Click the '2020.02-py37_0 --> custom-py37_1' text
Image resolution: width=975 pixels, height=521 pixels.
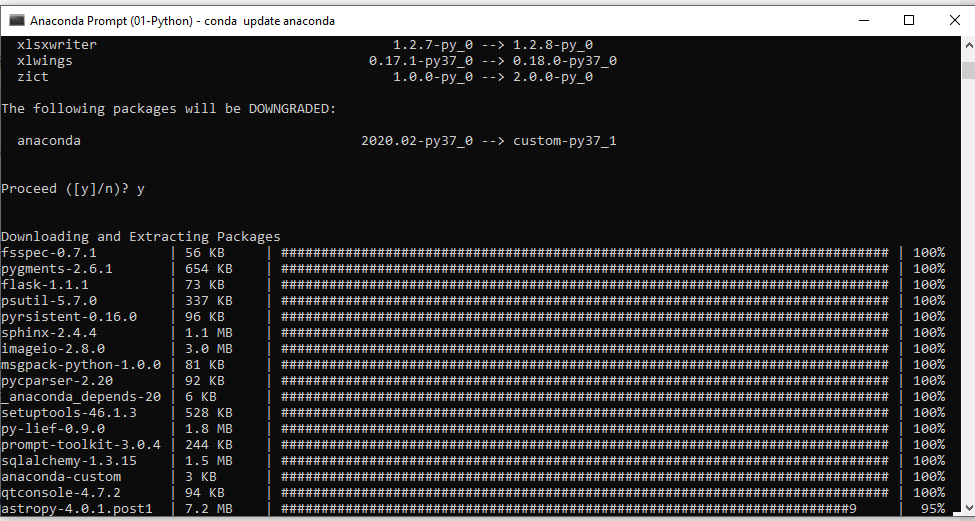489,141
